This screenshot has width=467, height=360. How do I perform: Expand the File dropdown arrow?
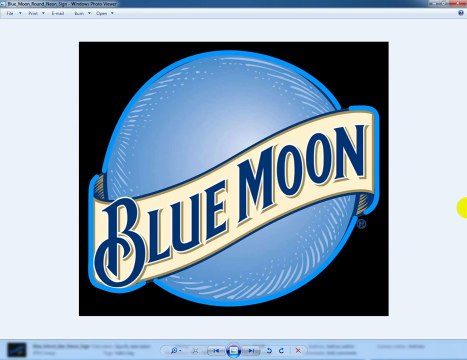coord(20,13)
